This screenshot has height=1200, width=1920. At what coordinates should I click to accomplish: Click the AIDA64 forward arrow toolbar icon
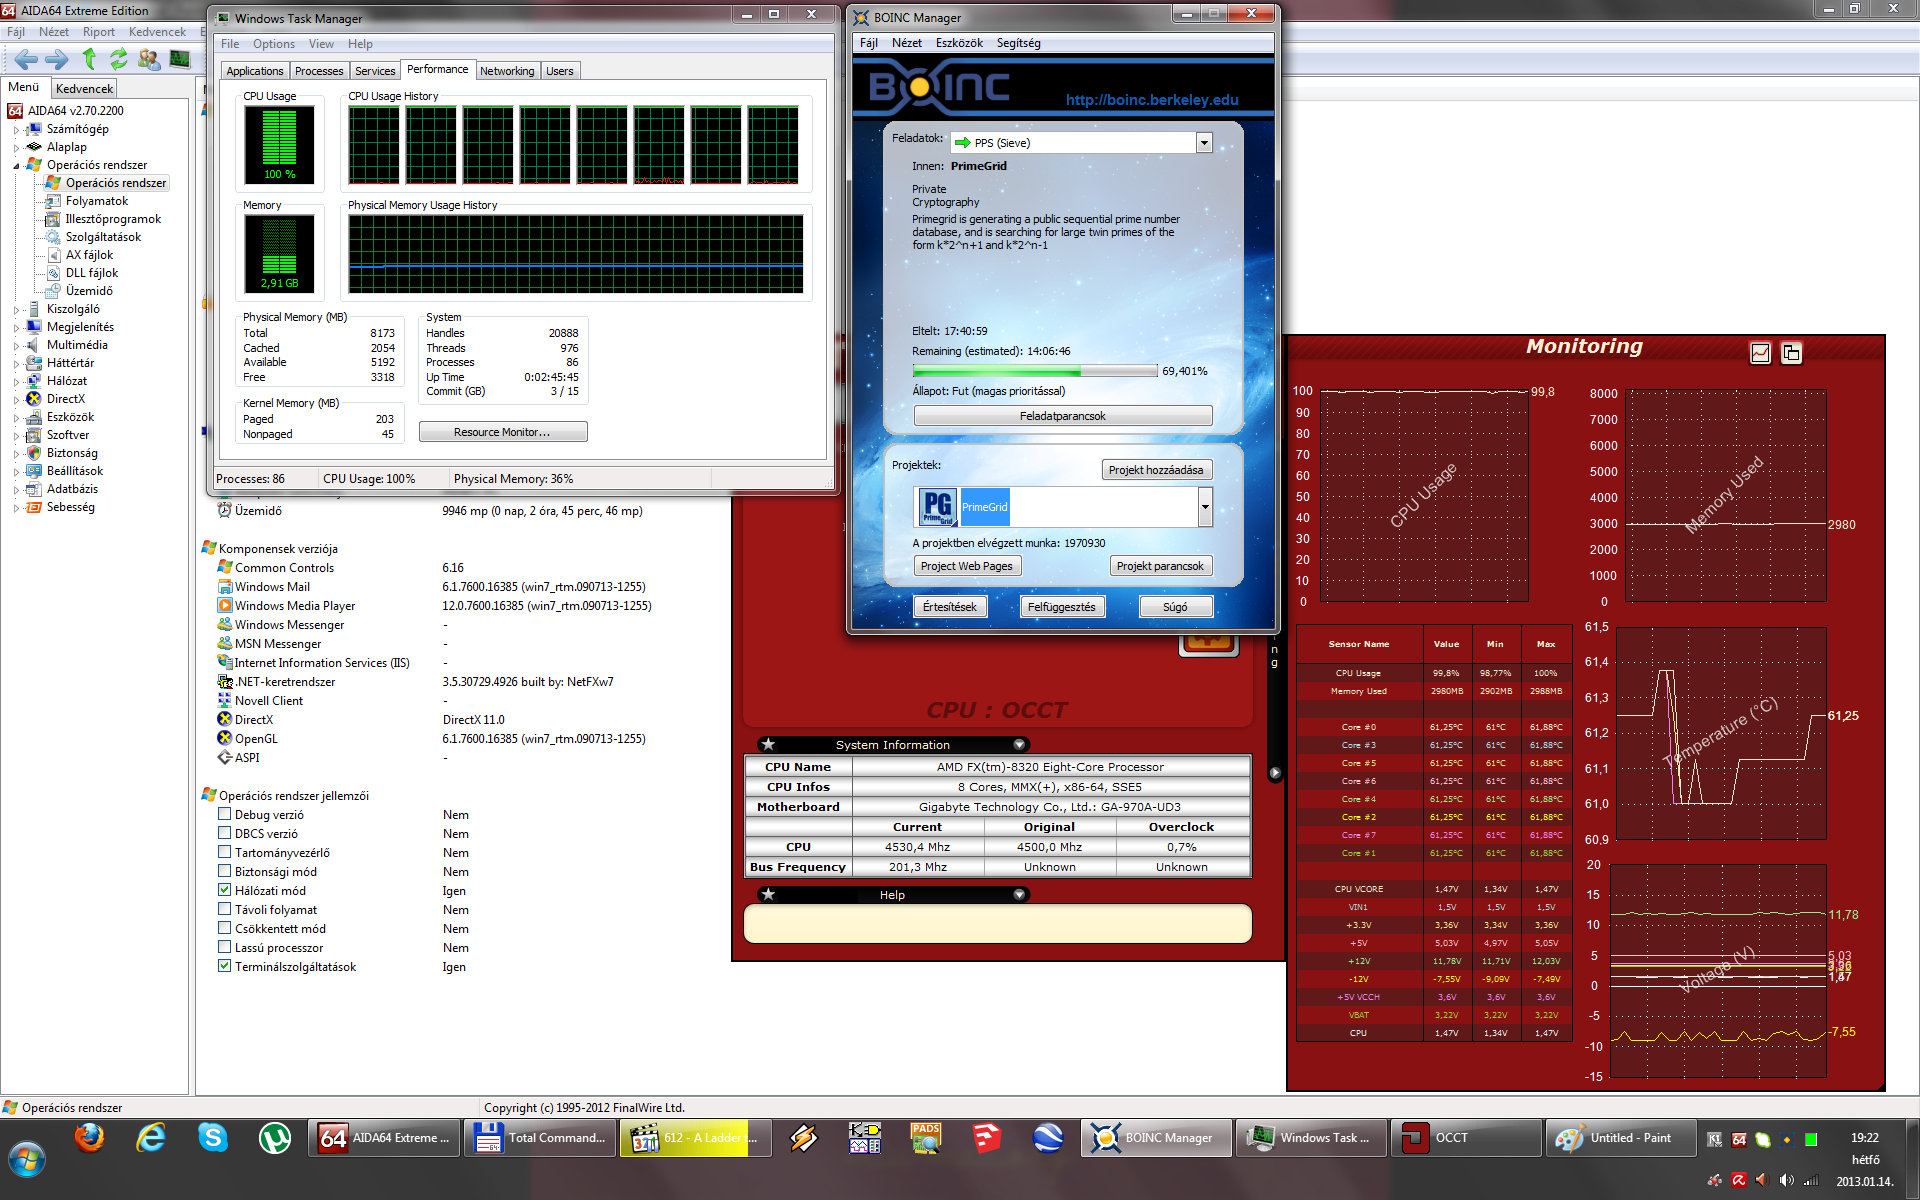[x=57, y=60]
